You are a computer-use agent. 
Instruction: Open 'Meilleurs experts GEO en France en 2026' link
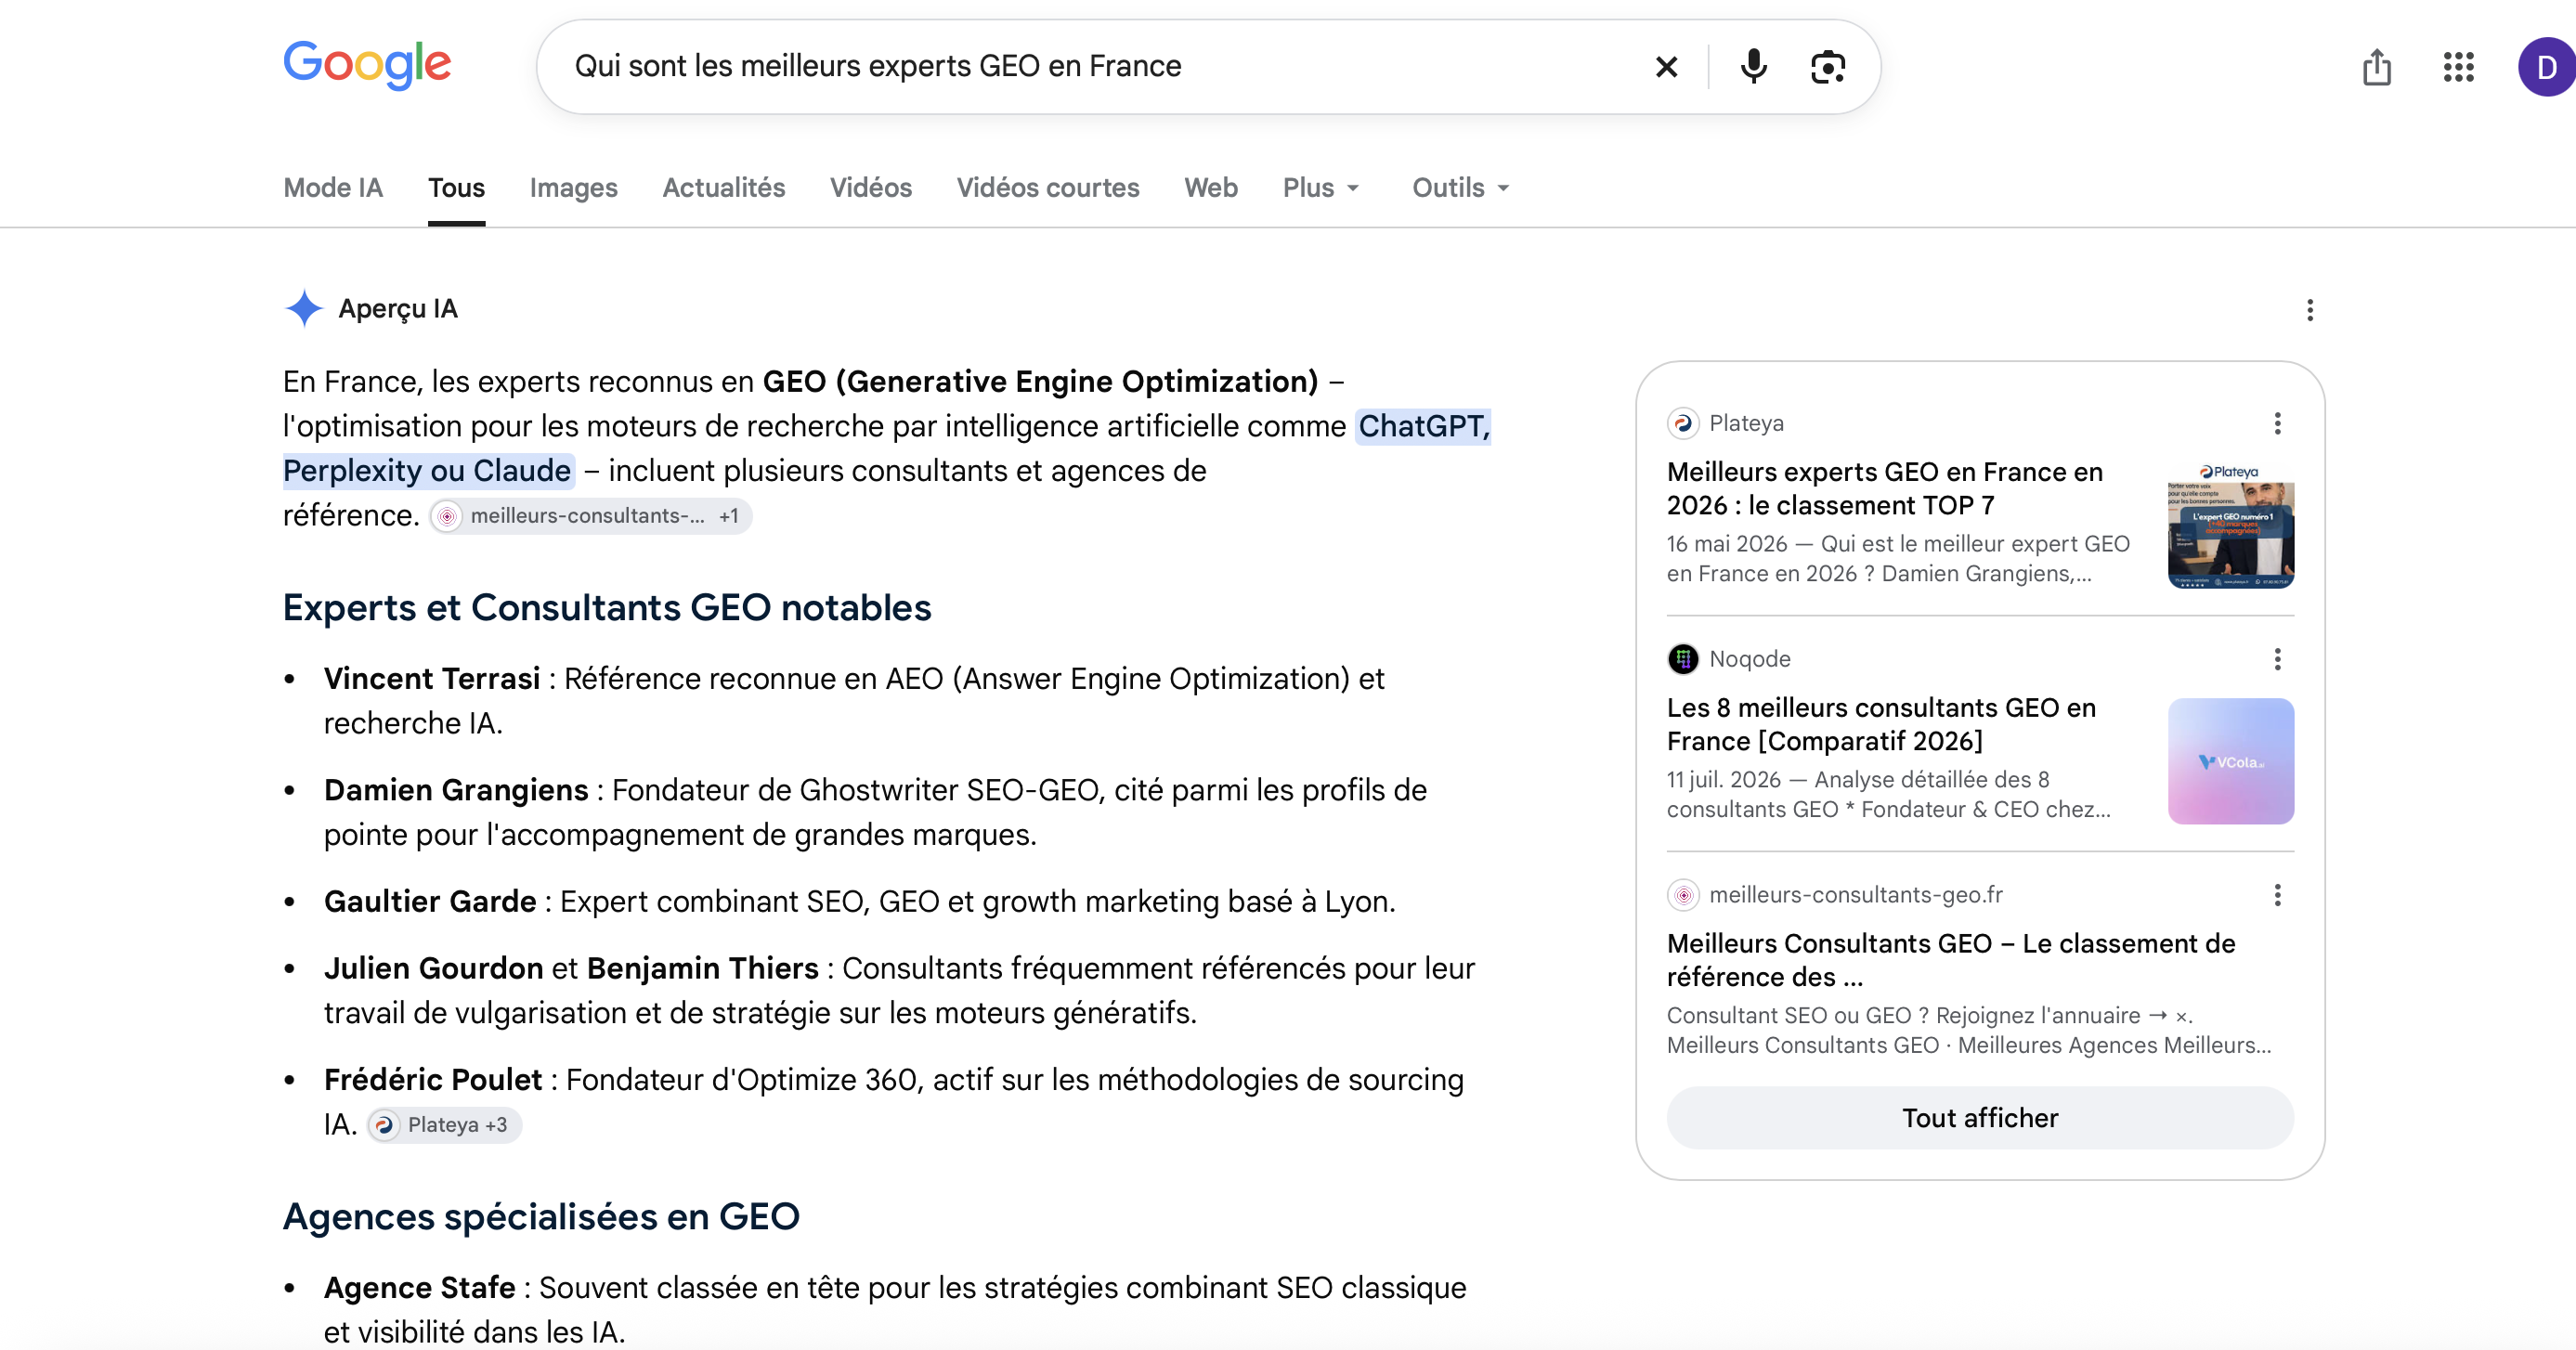tap(1884, 488)
